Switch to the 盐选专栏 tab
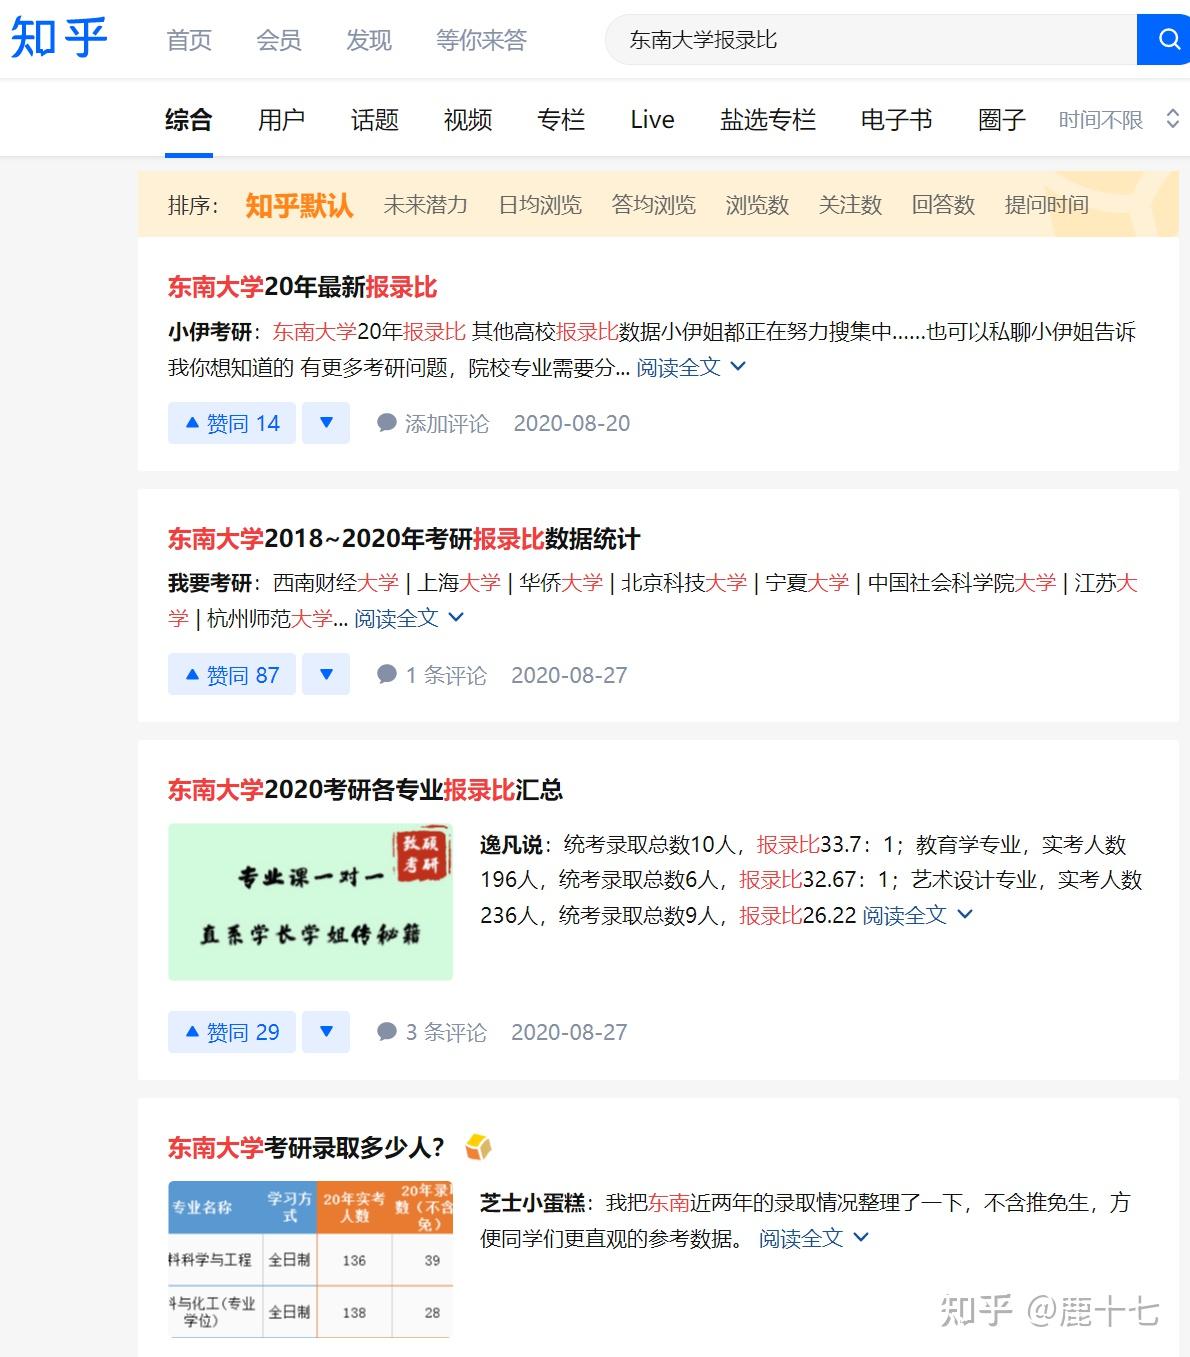This screenshot has width=1190, height=1357. pos(768,120)
